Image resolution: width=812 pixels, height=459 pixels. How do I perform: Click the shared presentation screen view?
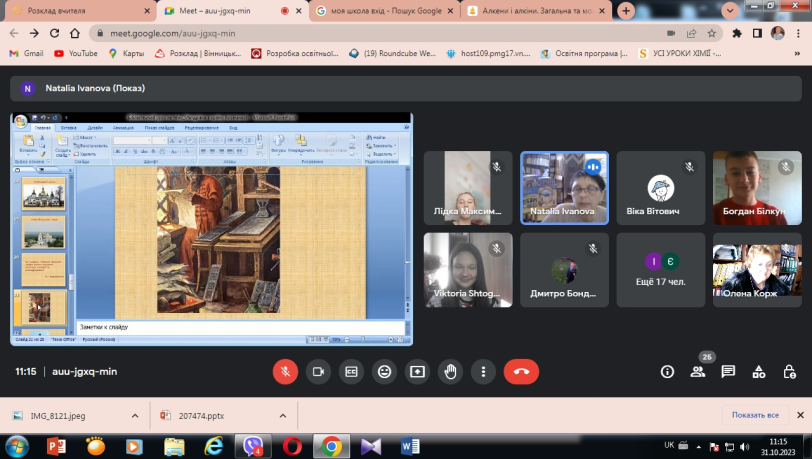coord(211,229)
